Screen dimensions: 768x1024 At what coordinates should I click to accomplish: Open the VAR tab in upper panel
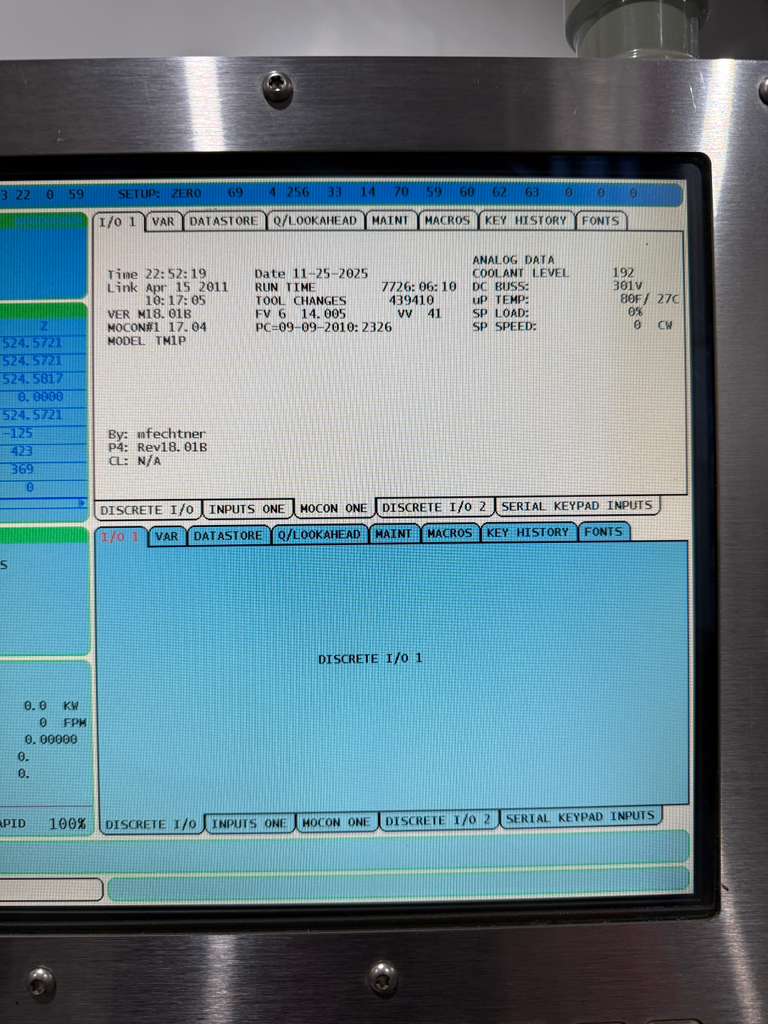click(x=165, y=221)
